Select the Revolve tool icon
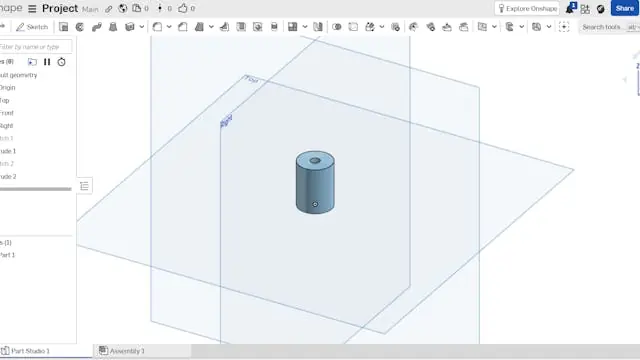Screen dimensions: 640x360 coord(80,27)
